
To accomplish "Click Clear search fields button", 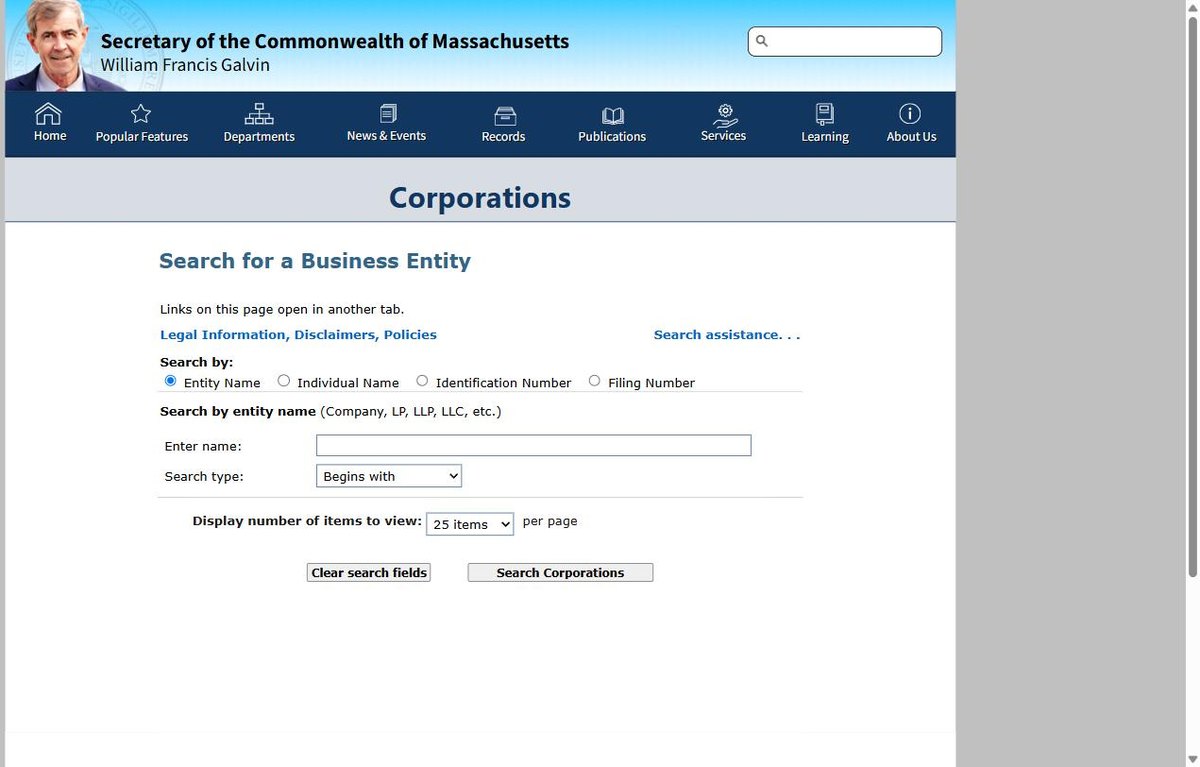I will click(369, 572).
